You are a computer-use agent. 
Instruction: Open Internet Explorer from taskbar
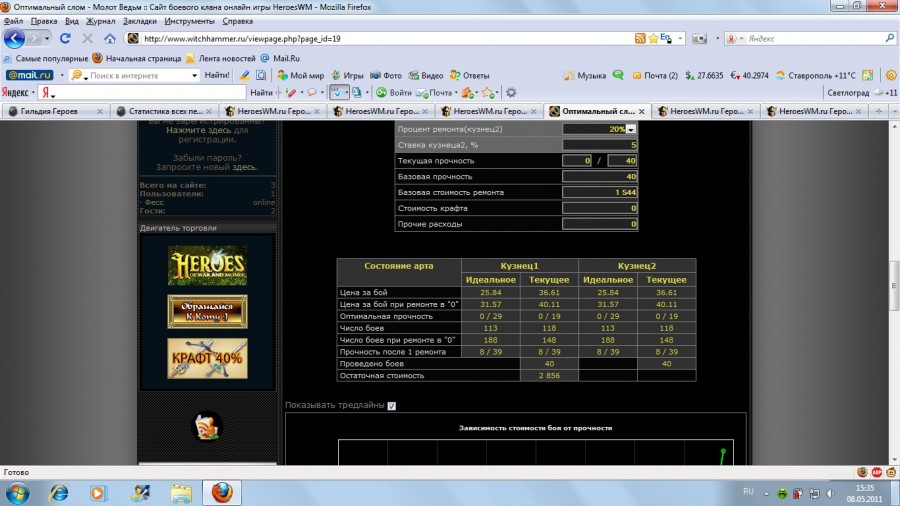click(58, 493)
